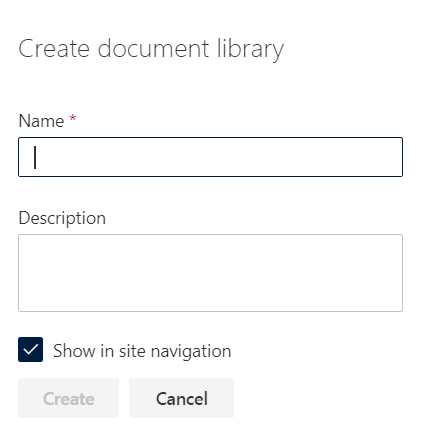Viewport: 421px width, 442px height.
Task: Uncheck the Show in site navigation checkbox
Action: point(30,349)
